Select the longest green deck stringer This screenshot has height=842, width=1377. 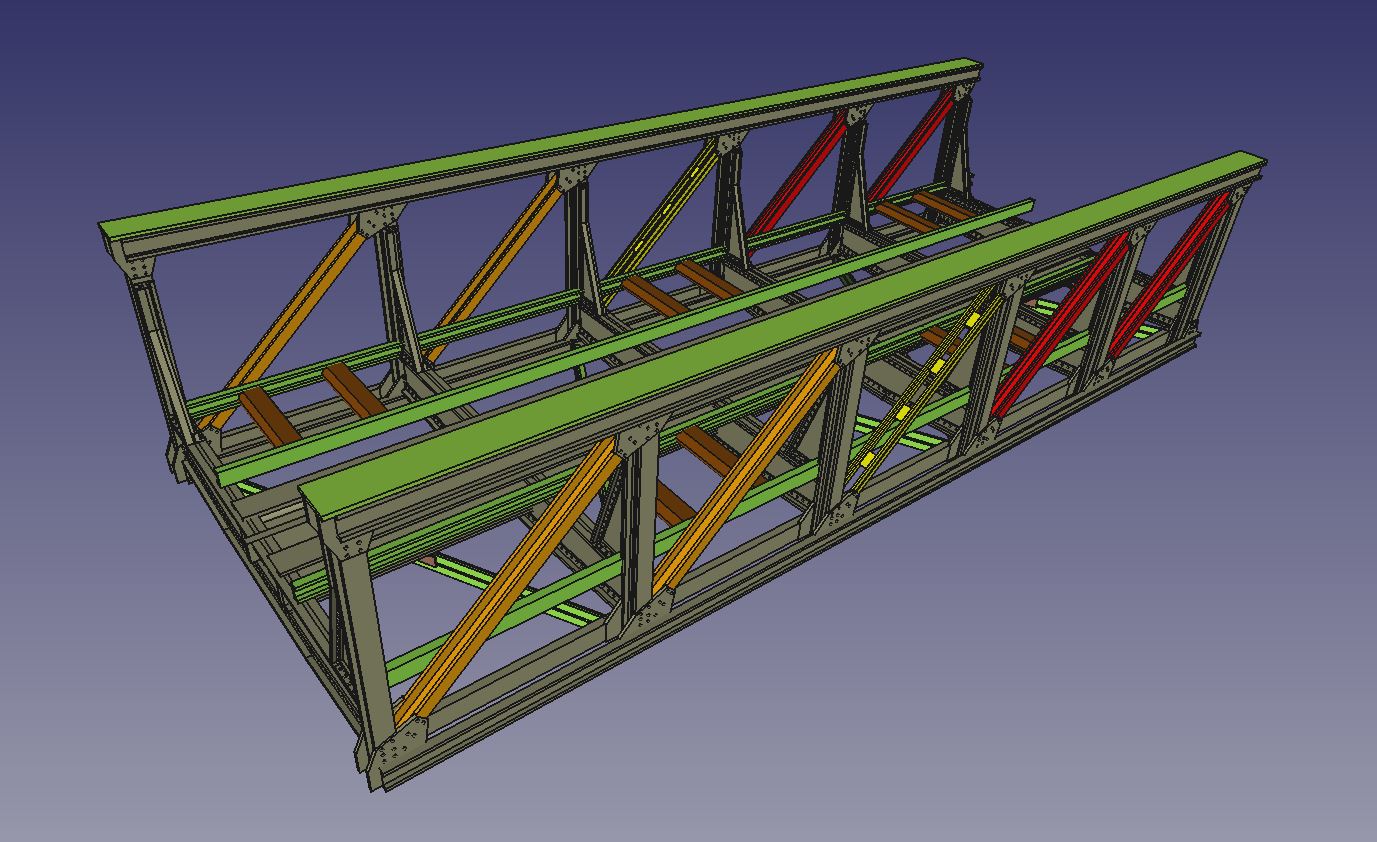click(620, 339)
